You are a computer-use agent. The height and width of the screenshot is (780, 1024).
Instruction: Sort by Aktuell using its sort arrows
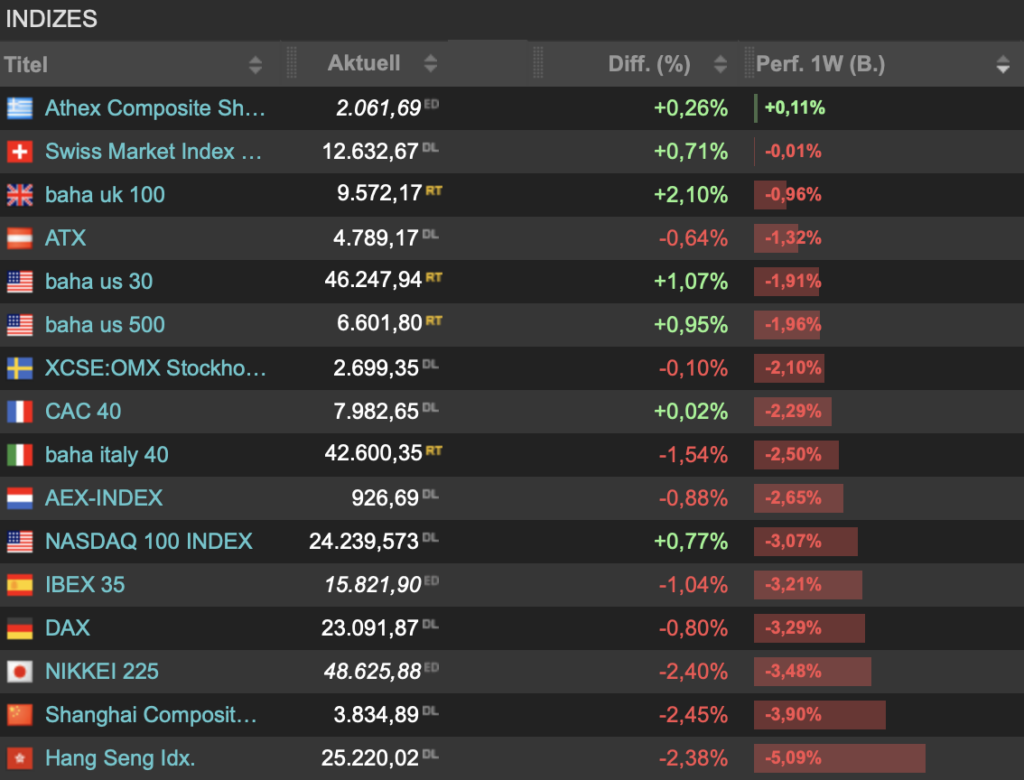click(430, 64)
